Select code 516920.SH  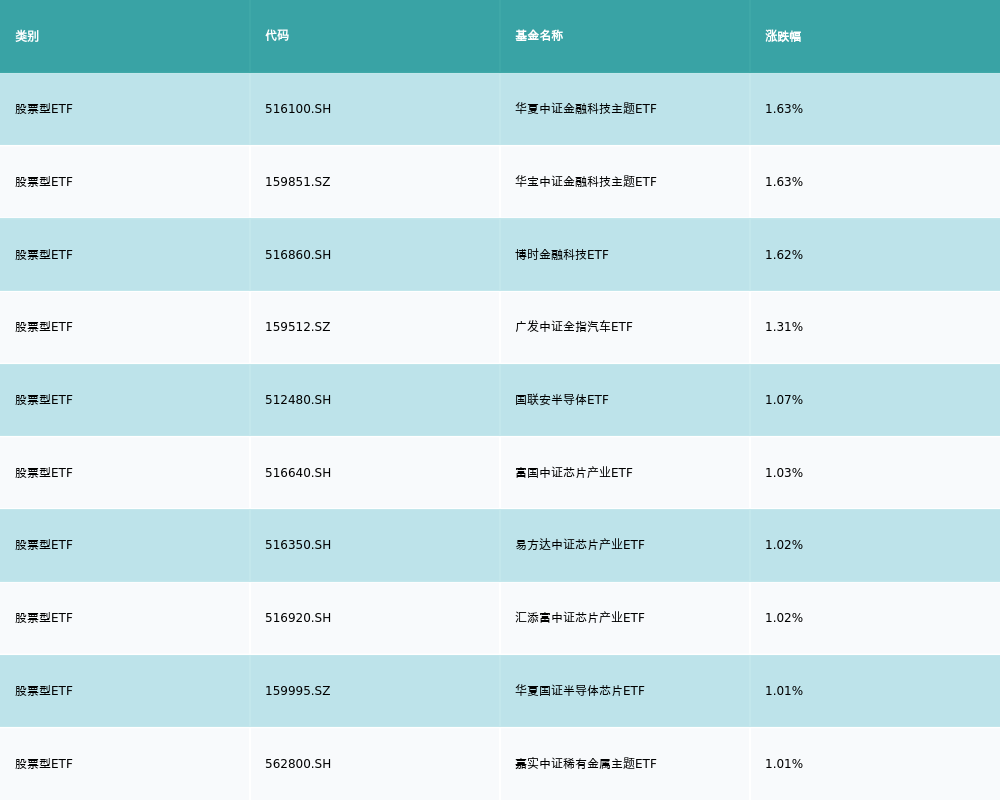click(298, 618)
